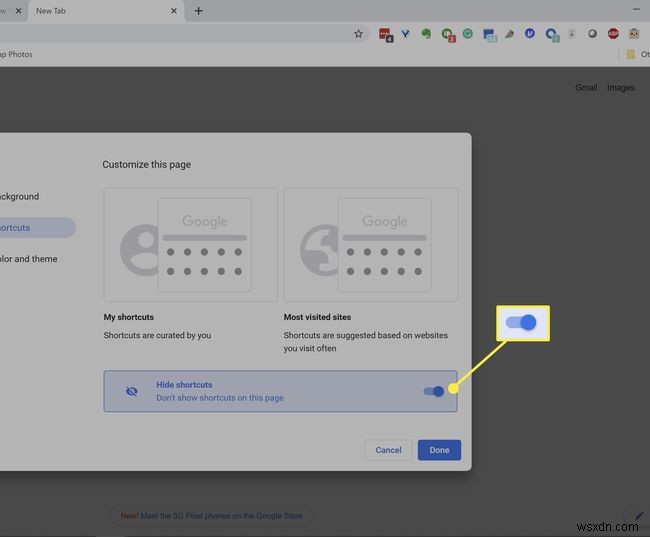The width and height of the screenshot is (650, 537).
Task: Activate the New Tab browser tab
Action: pos(106,11)
